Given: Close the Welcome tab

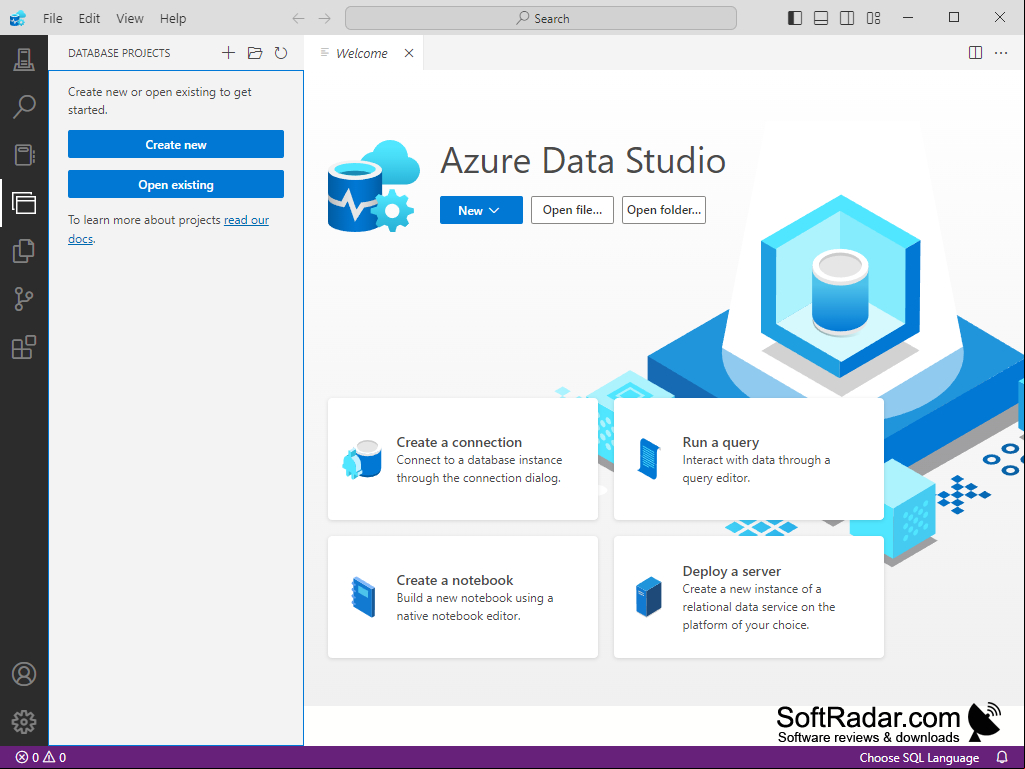Looking at the screenshot, I should pos(409,53).
